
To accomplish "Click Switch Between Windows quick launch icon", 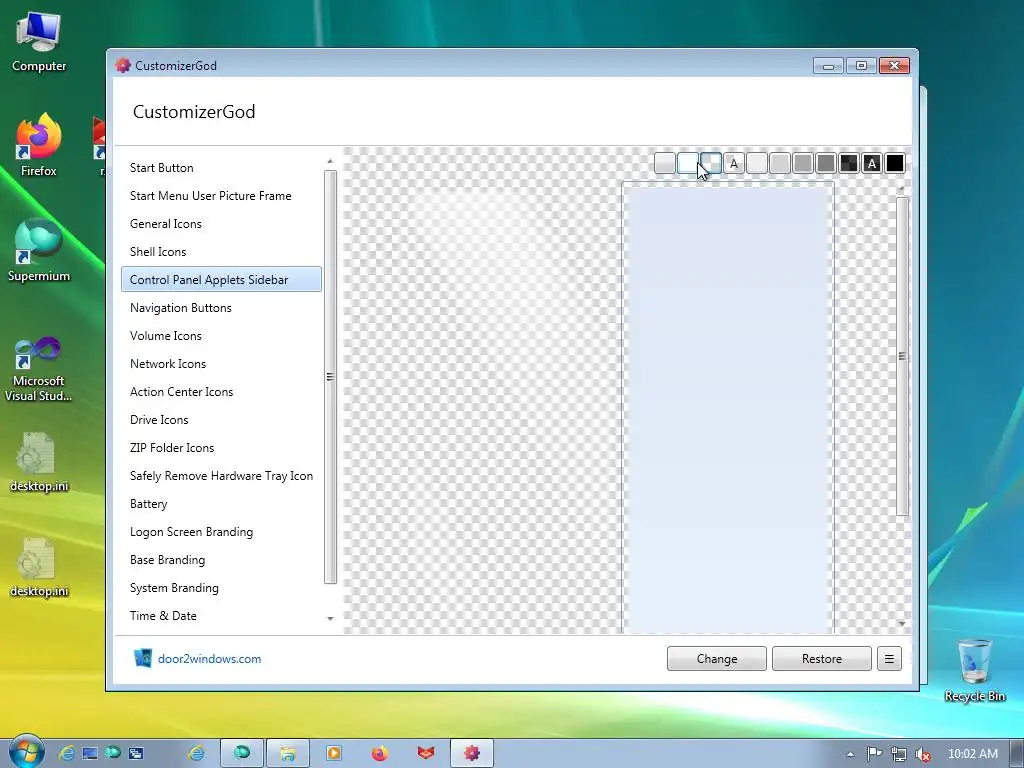I will (136, 754).
